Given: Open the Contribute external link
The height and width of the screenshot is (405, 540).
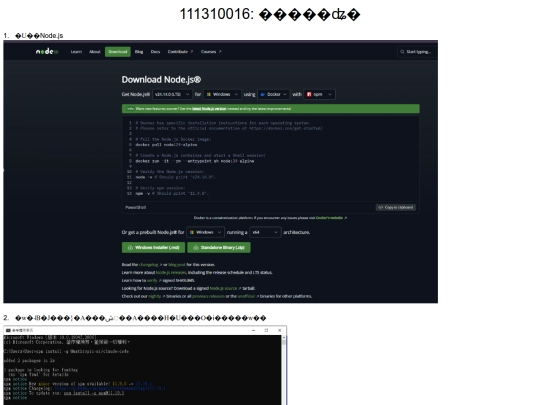Looking at the screenshot, I should tap(180, 52).
